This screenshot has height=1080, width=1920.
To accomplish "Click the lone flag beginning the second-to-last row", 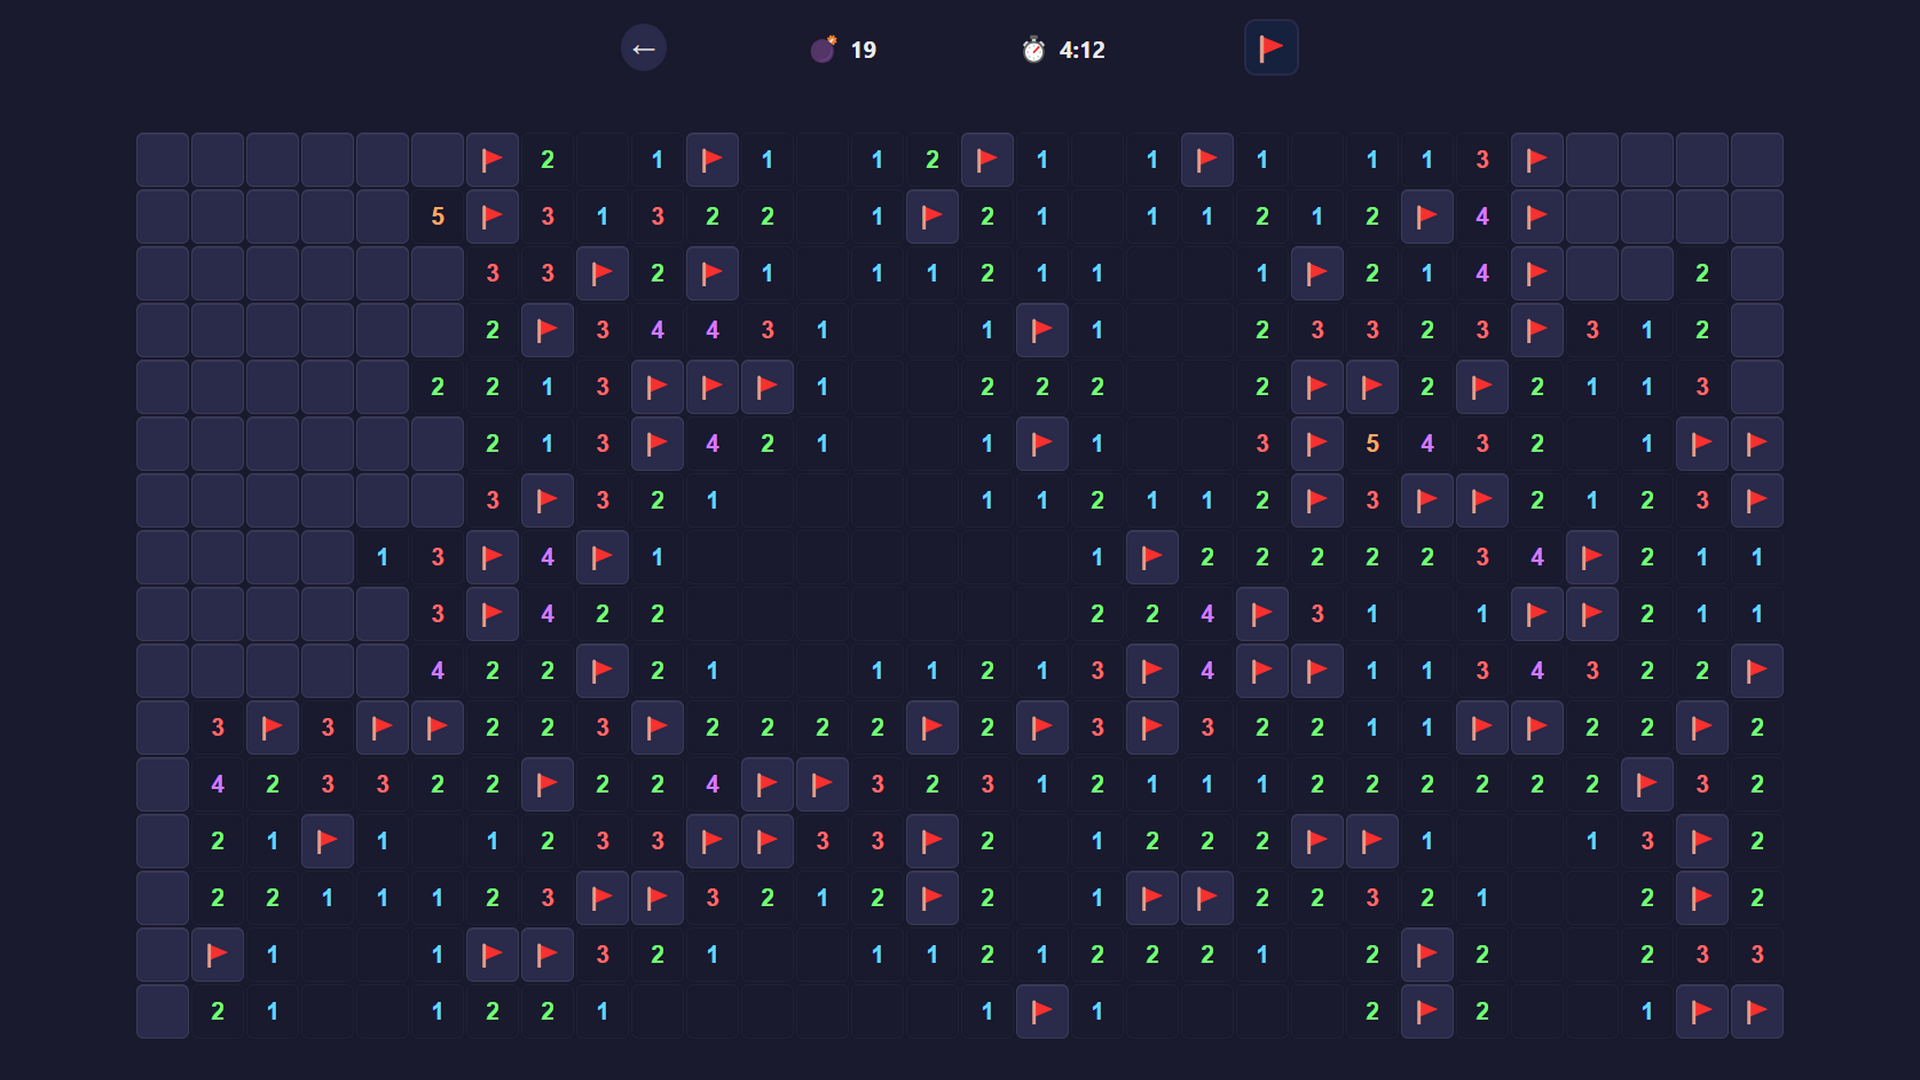I will [x=217, y=955].
